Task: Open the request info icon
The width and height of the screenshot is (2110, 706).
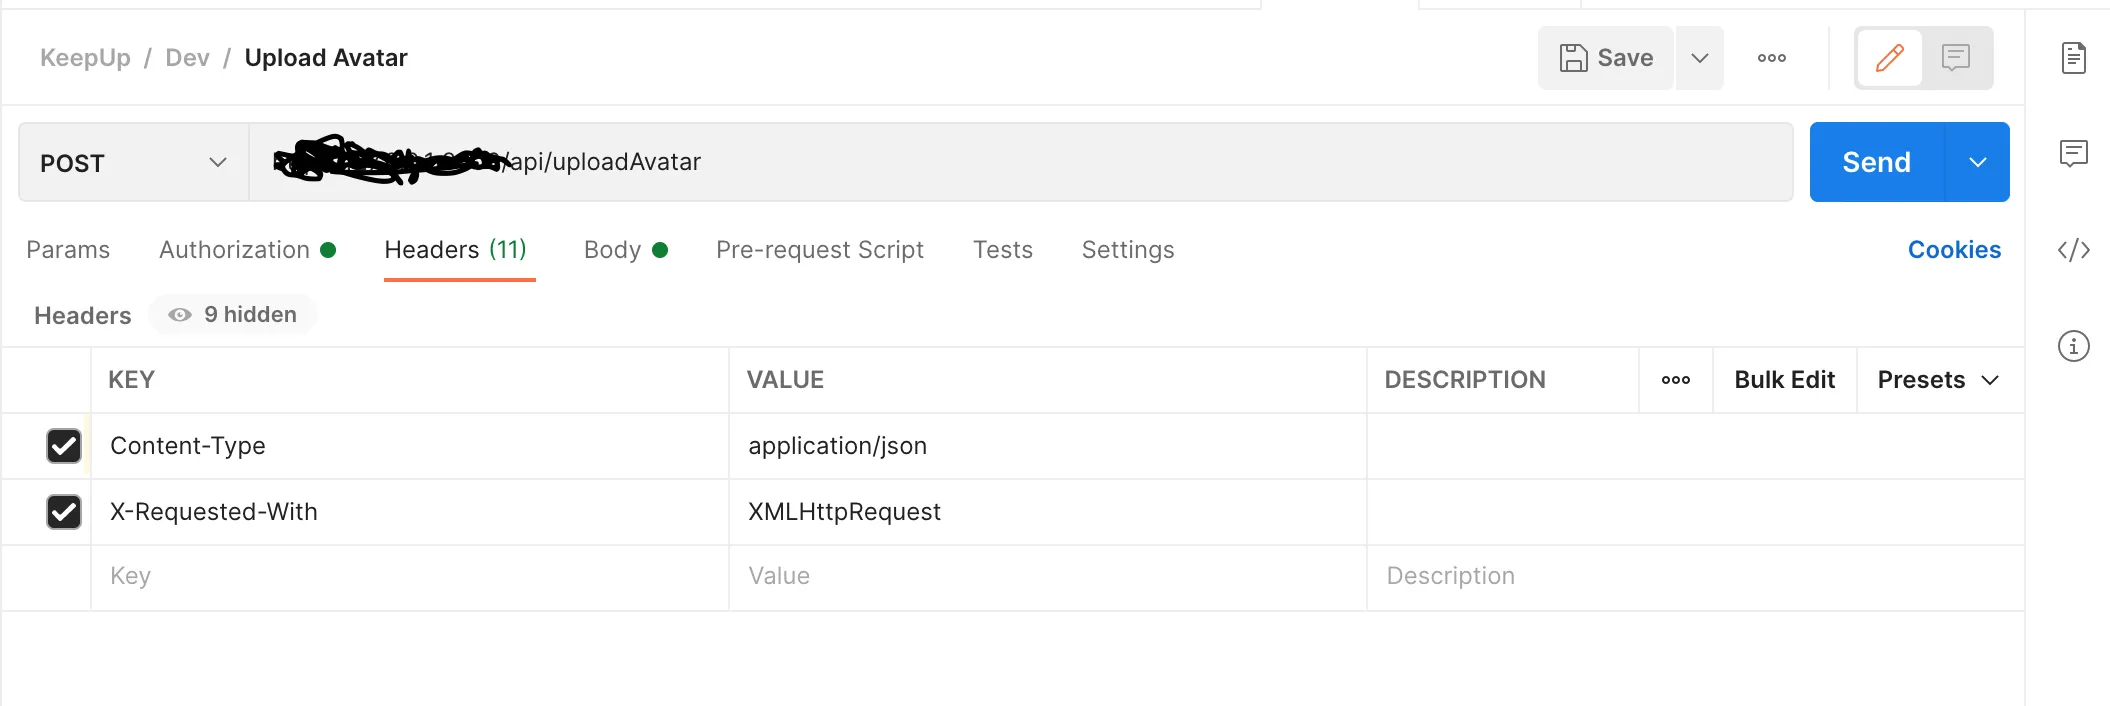Action: (x=2074, y=346)
